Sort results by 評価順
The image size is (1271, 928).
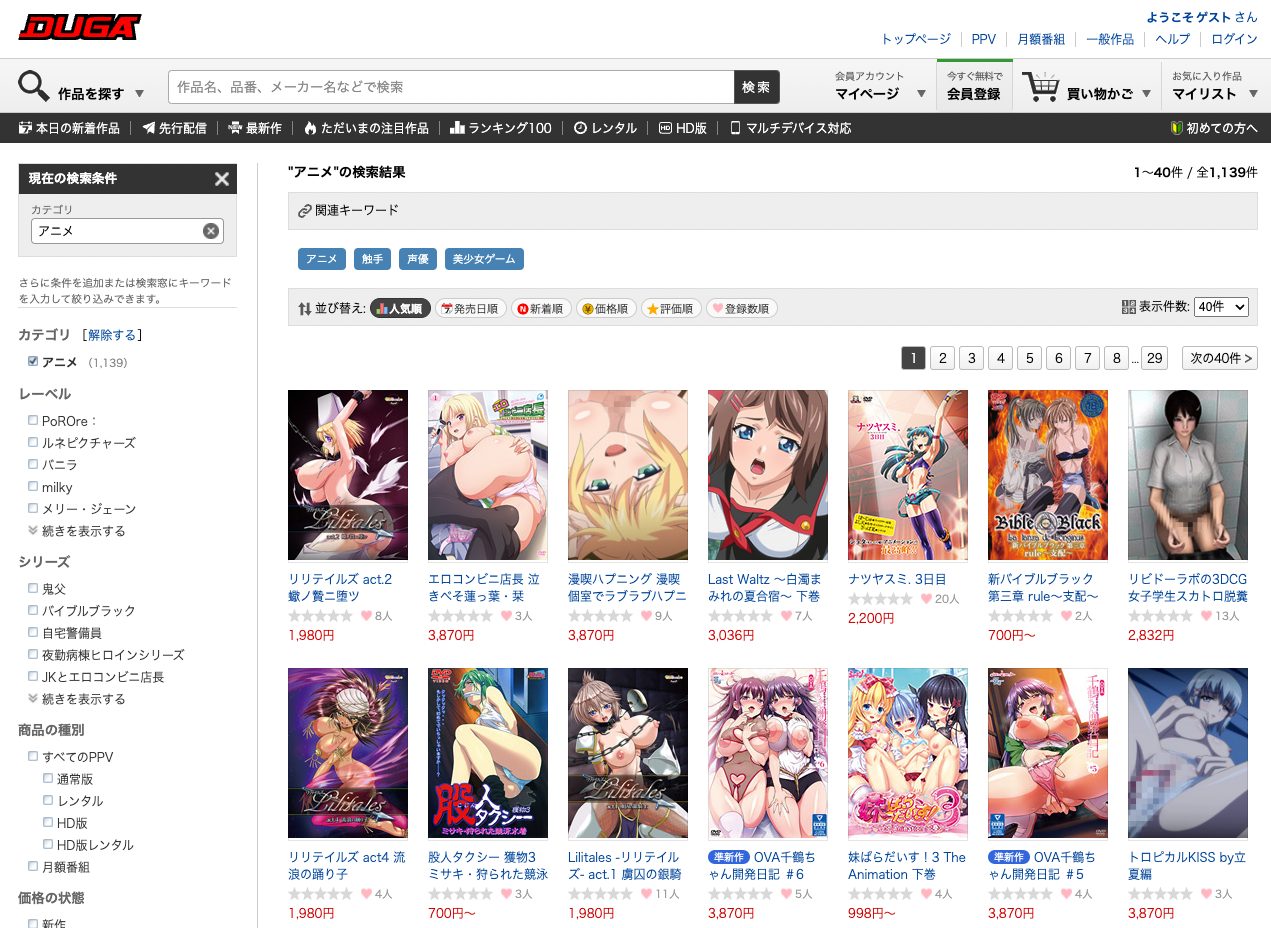671,308
